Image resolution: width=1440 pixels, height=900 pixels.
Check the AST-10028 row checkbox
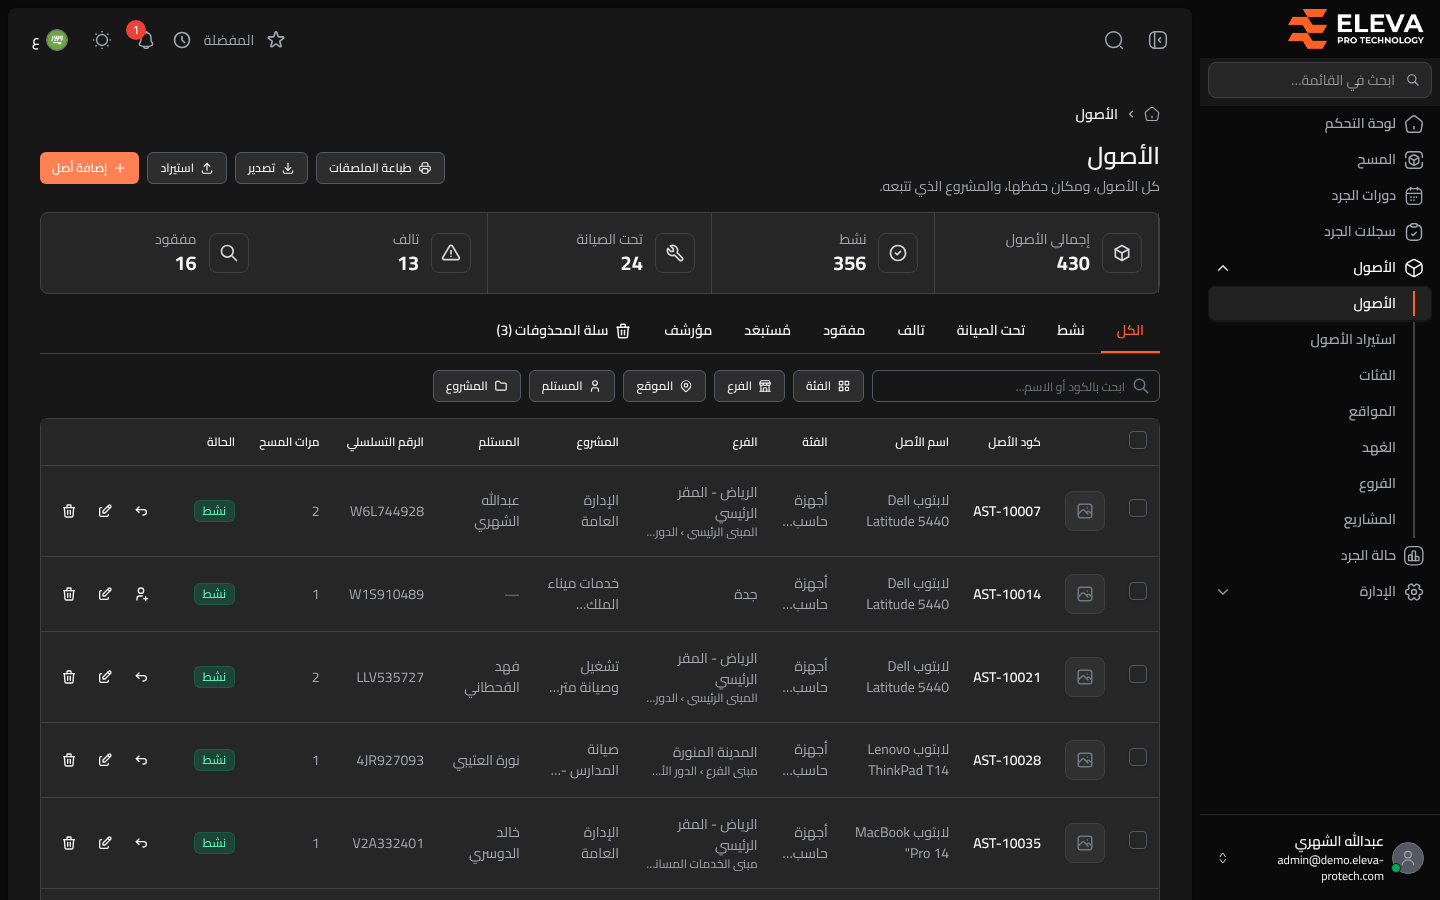pyautogui.click(x=1138, y=757)
